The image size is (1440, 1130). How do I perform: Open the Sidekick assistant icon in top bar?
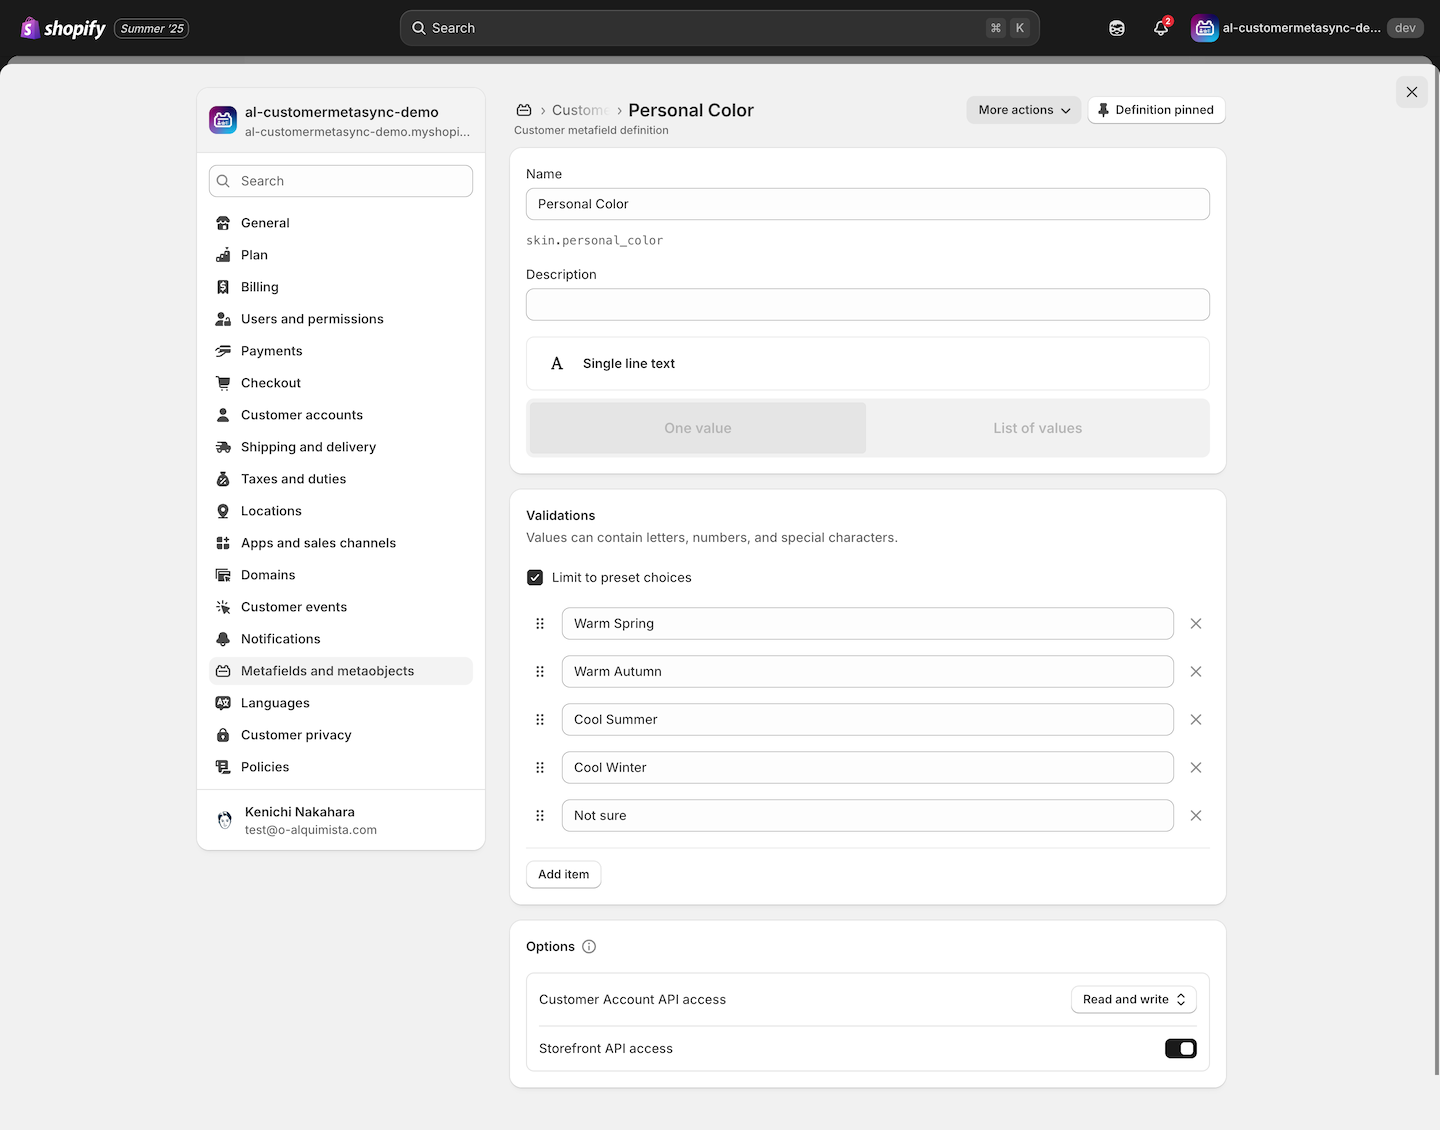pos(1117,28)
